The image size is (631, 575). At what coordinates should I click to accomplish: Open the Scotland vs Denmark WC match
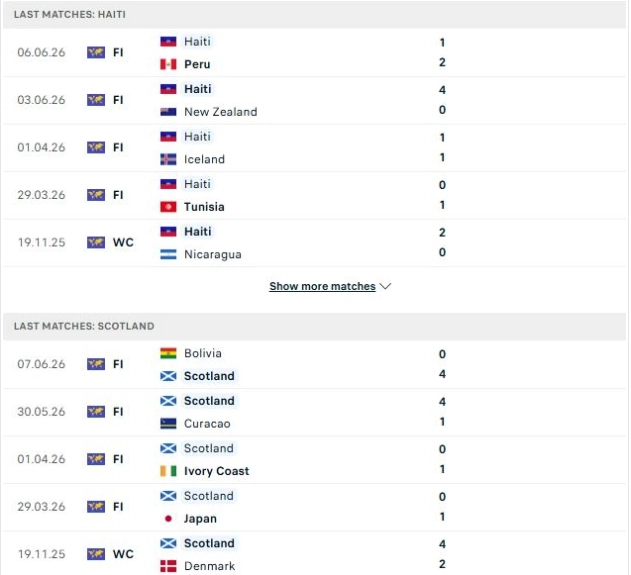click(314, 554)
